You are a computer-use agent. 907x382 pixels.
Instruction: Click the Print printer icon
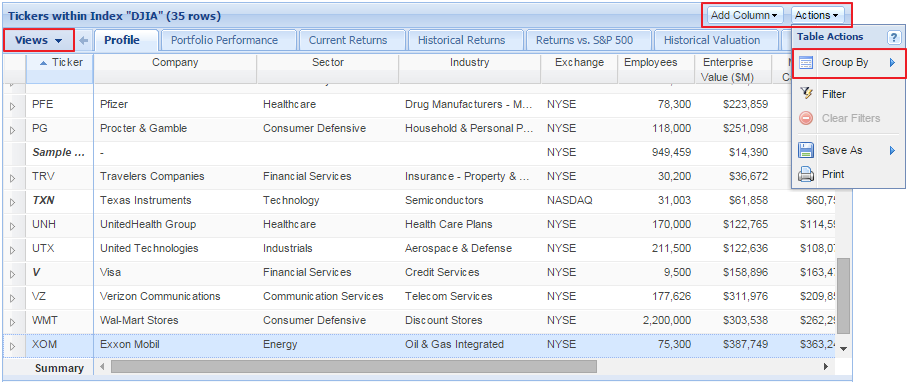coord(806,174)
